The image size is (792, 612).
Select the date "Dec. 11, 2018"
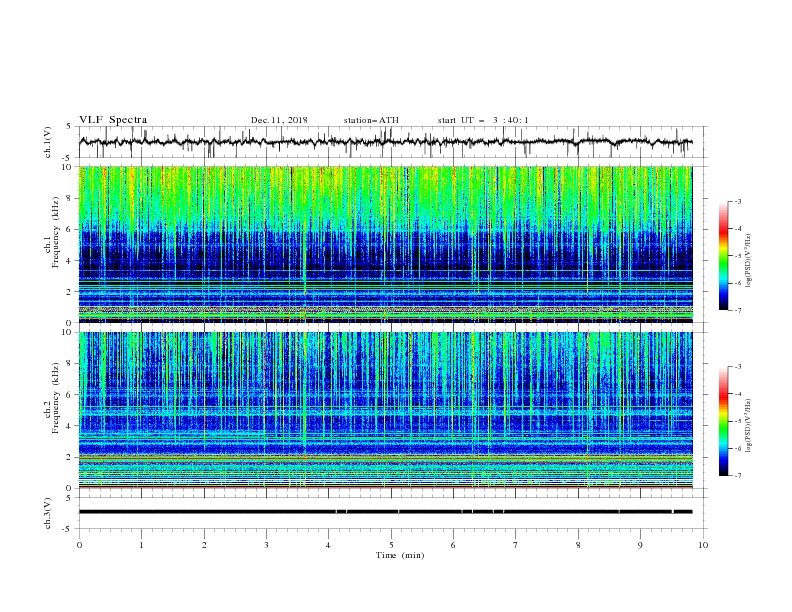coord(279,120)
